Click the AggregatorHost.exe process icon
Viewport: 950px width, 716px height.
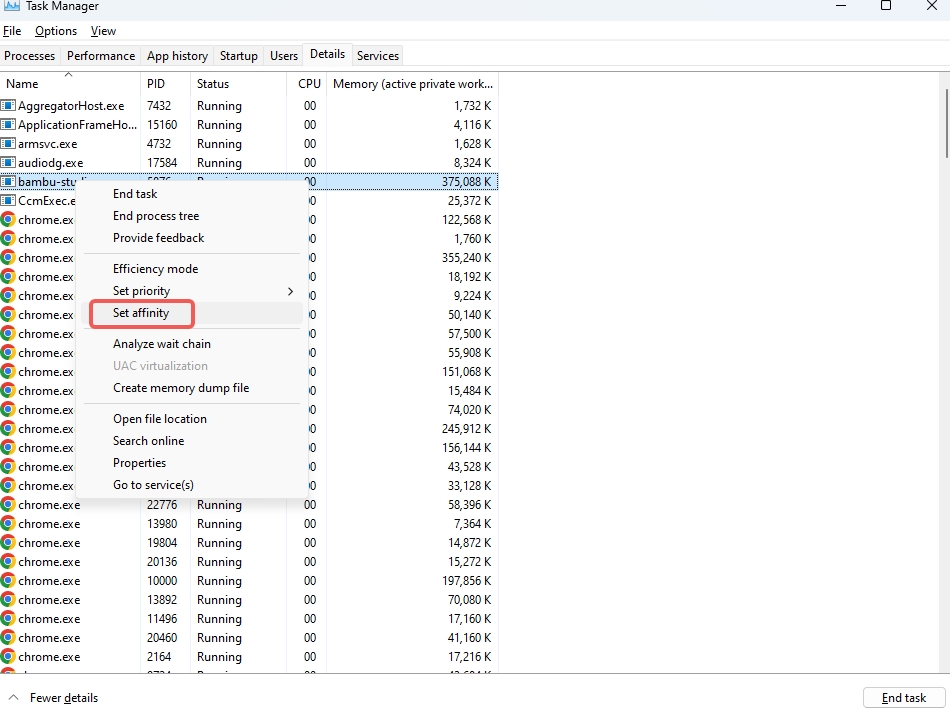(x=8, y=106)
